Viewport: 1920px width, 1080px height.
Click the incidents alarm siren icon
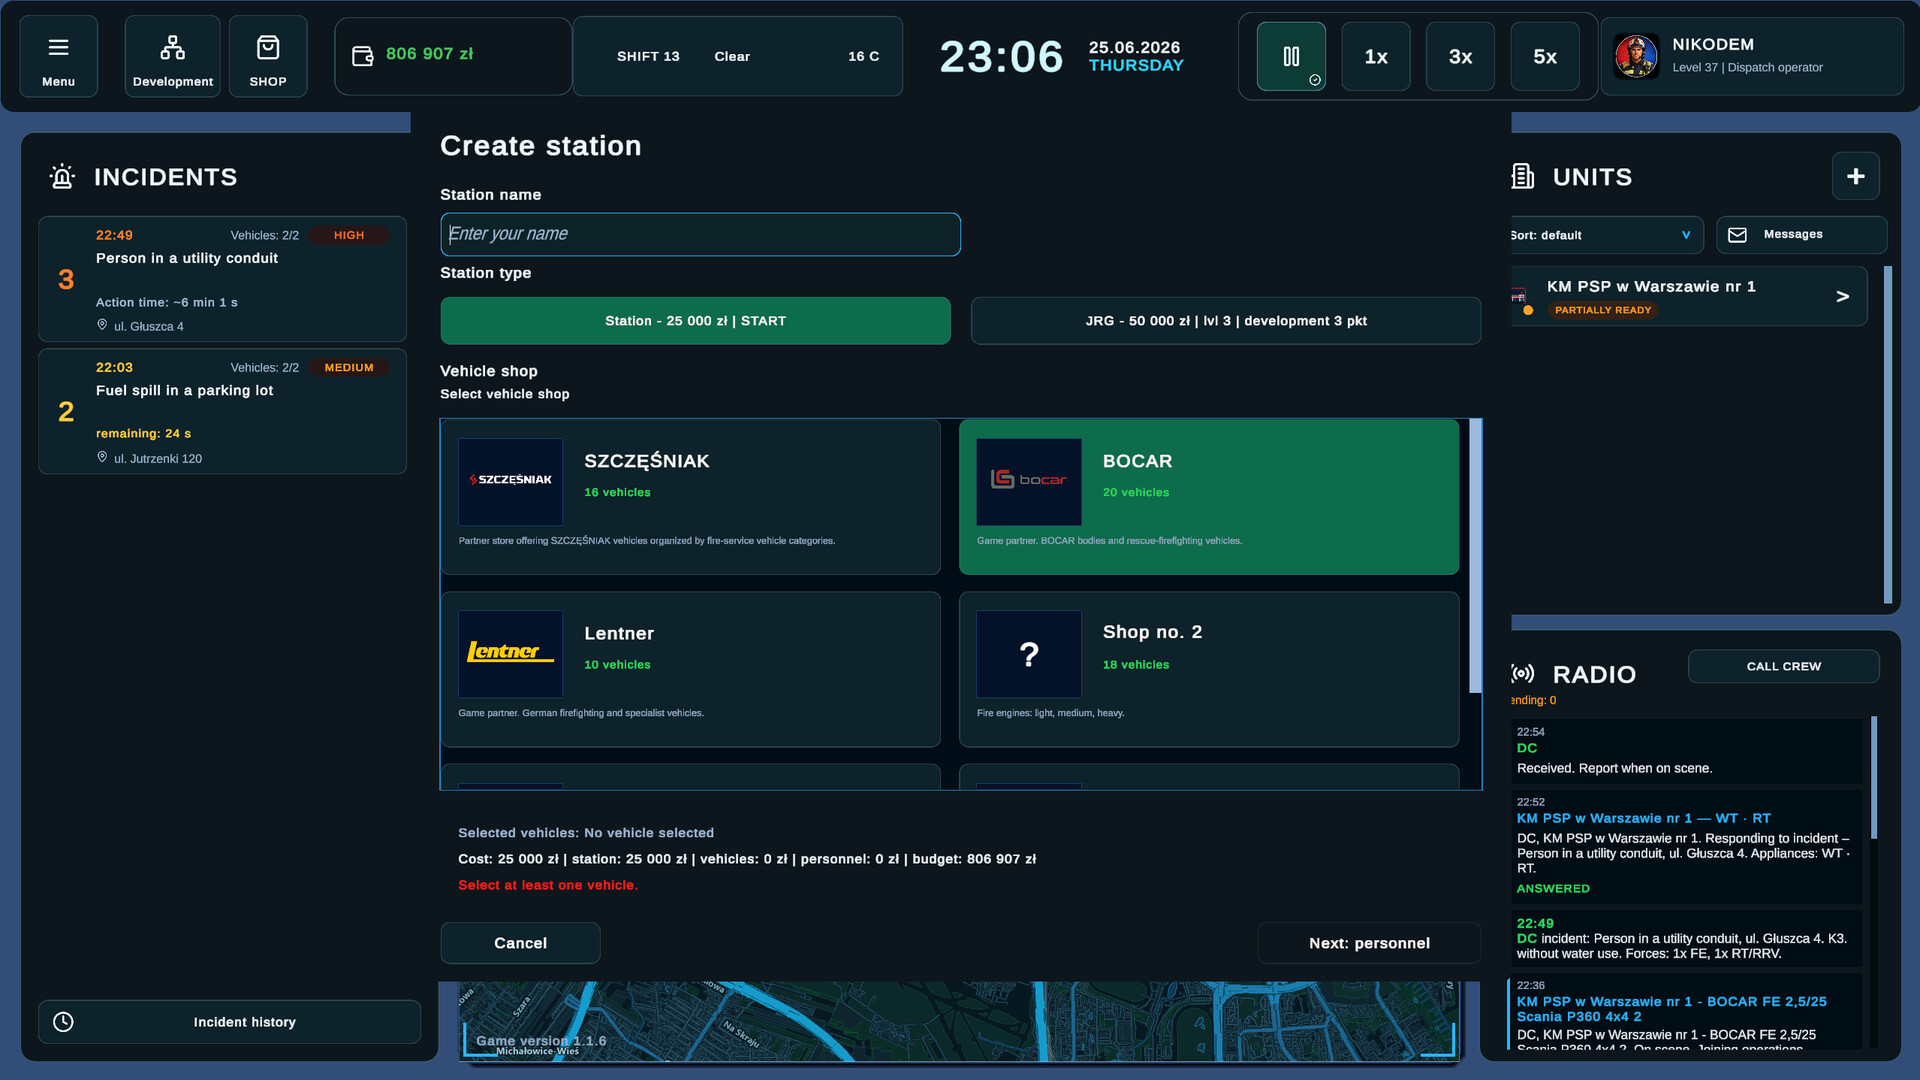(x=62, y=177)
